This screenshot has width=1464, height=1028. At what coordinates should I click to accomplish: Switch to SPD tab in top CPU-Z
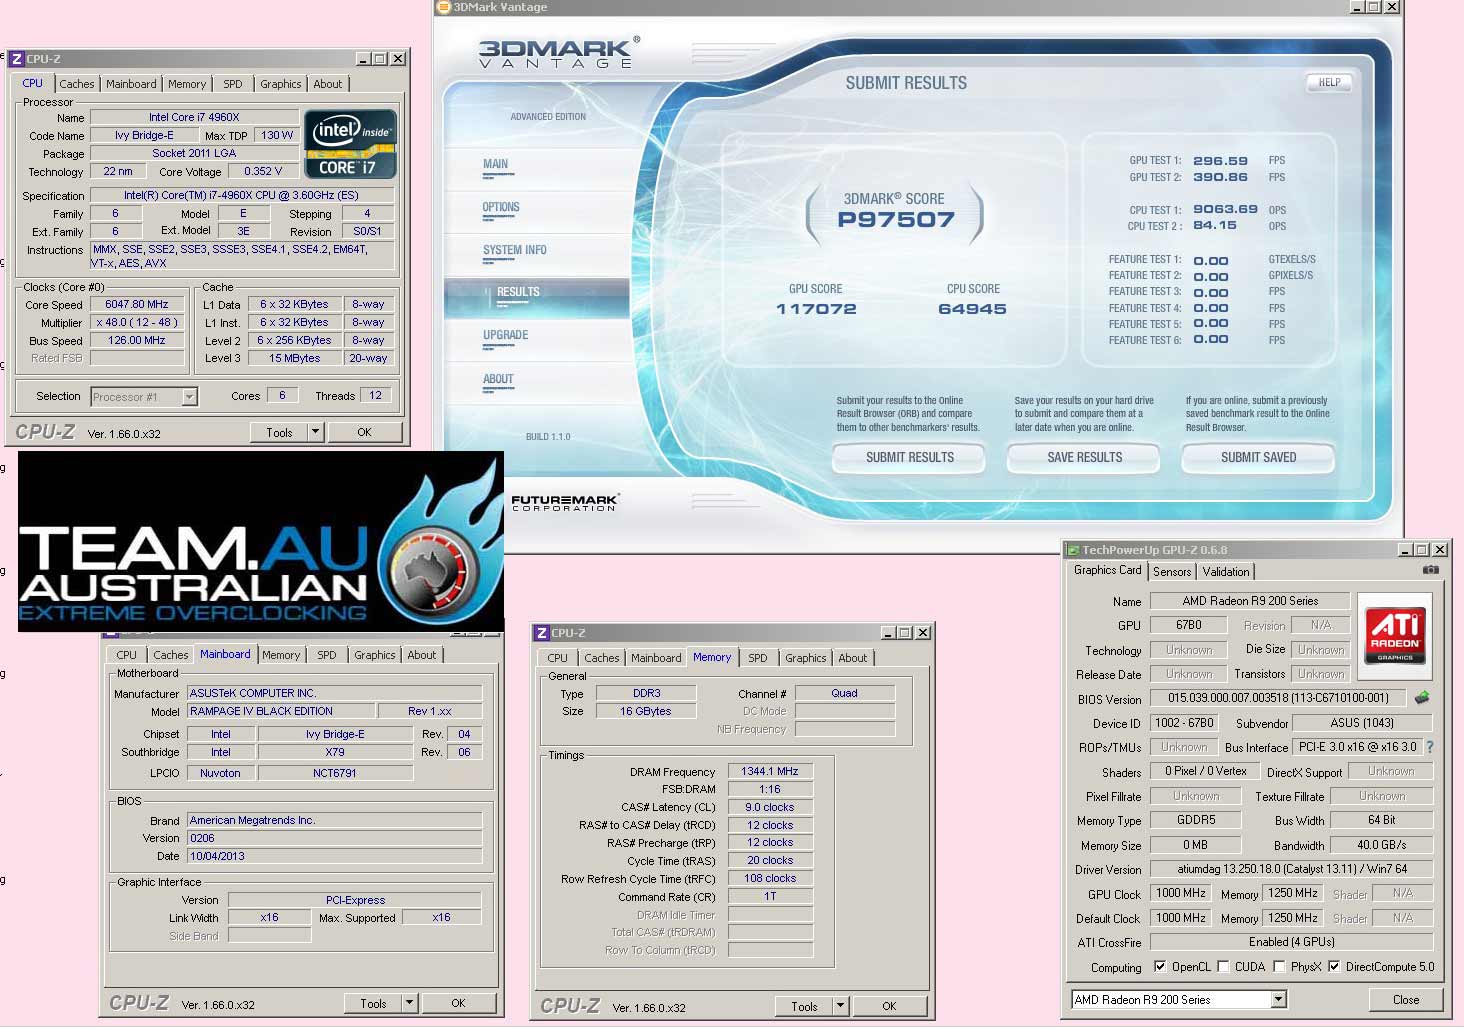point(233,84)
